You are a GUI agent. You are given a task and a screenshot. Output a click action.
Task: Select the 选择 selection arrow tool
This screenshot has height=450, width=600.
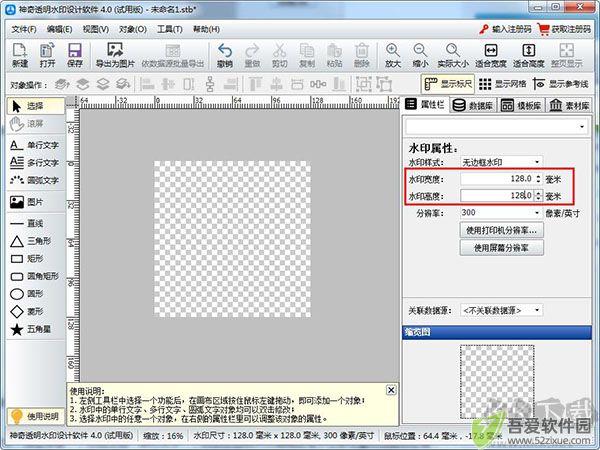click(36, 106)
